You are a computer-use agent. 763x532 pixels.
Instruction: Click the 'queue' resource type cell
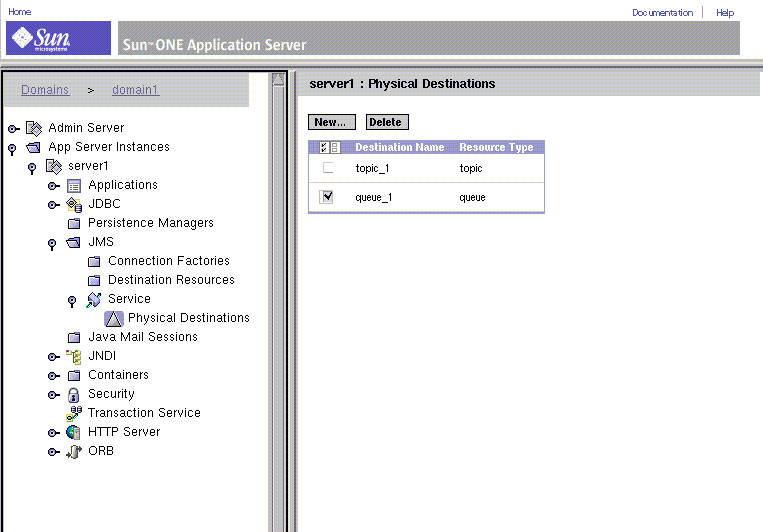[x=472, y=198]
